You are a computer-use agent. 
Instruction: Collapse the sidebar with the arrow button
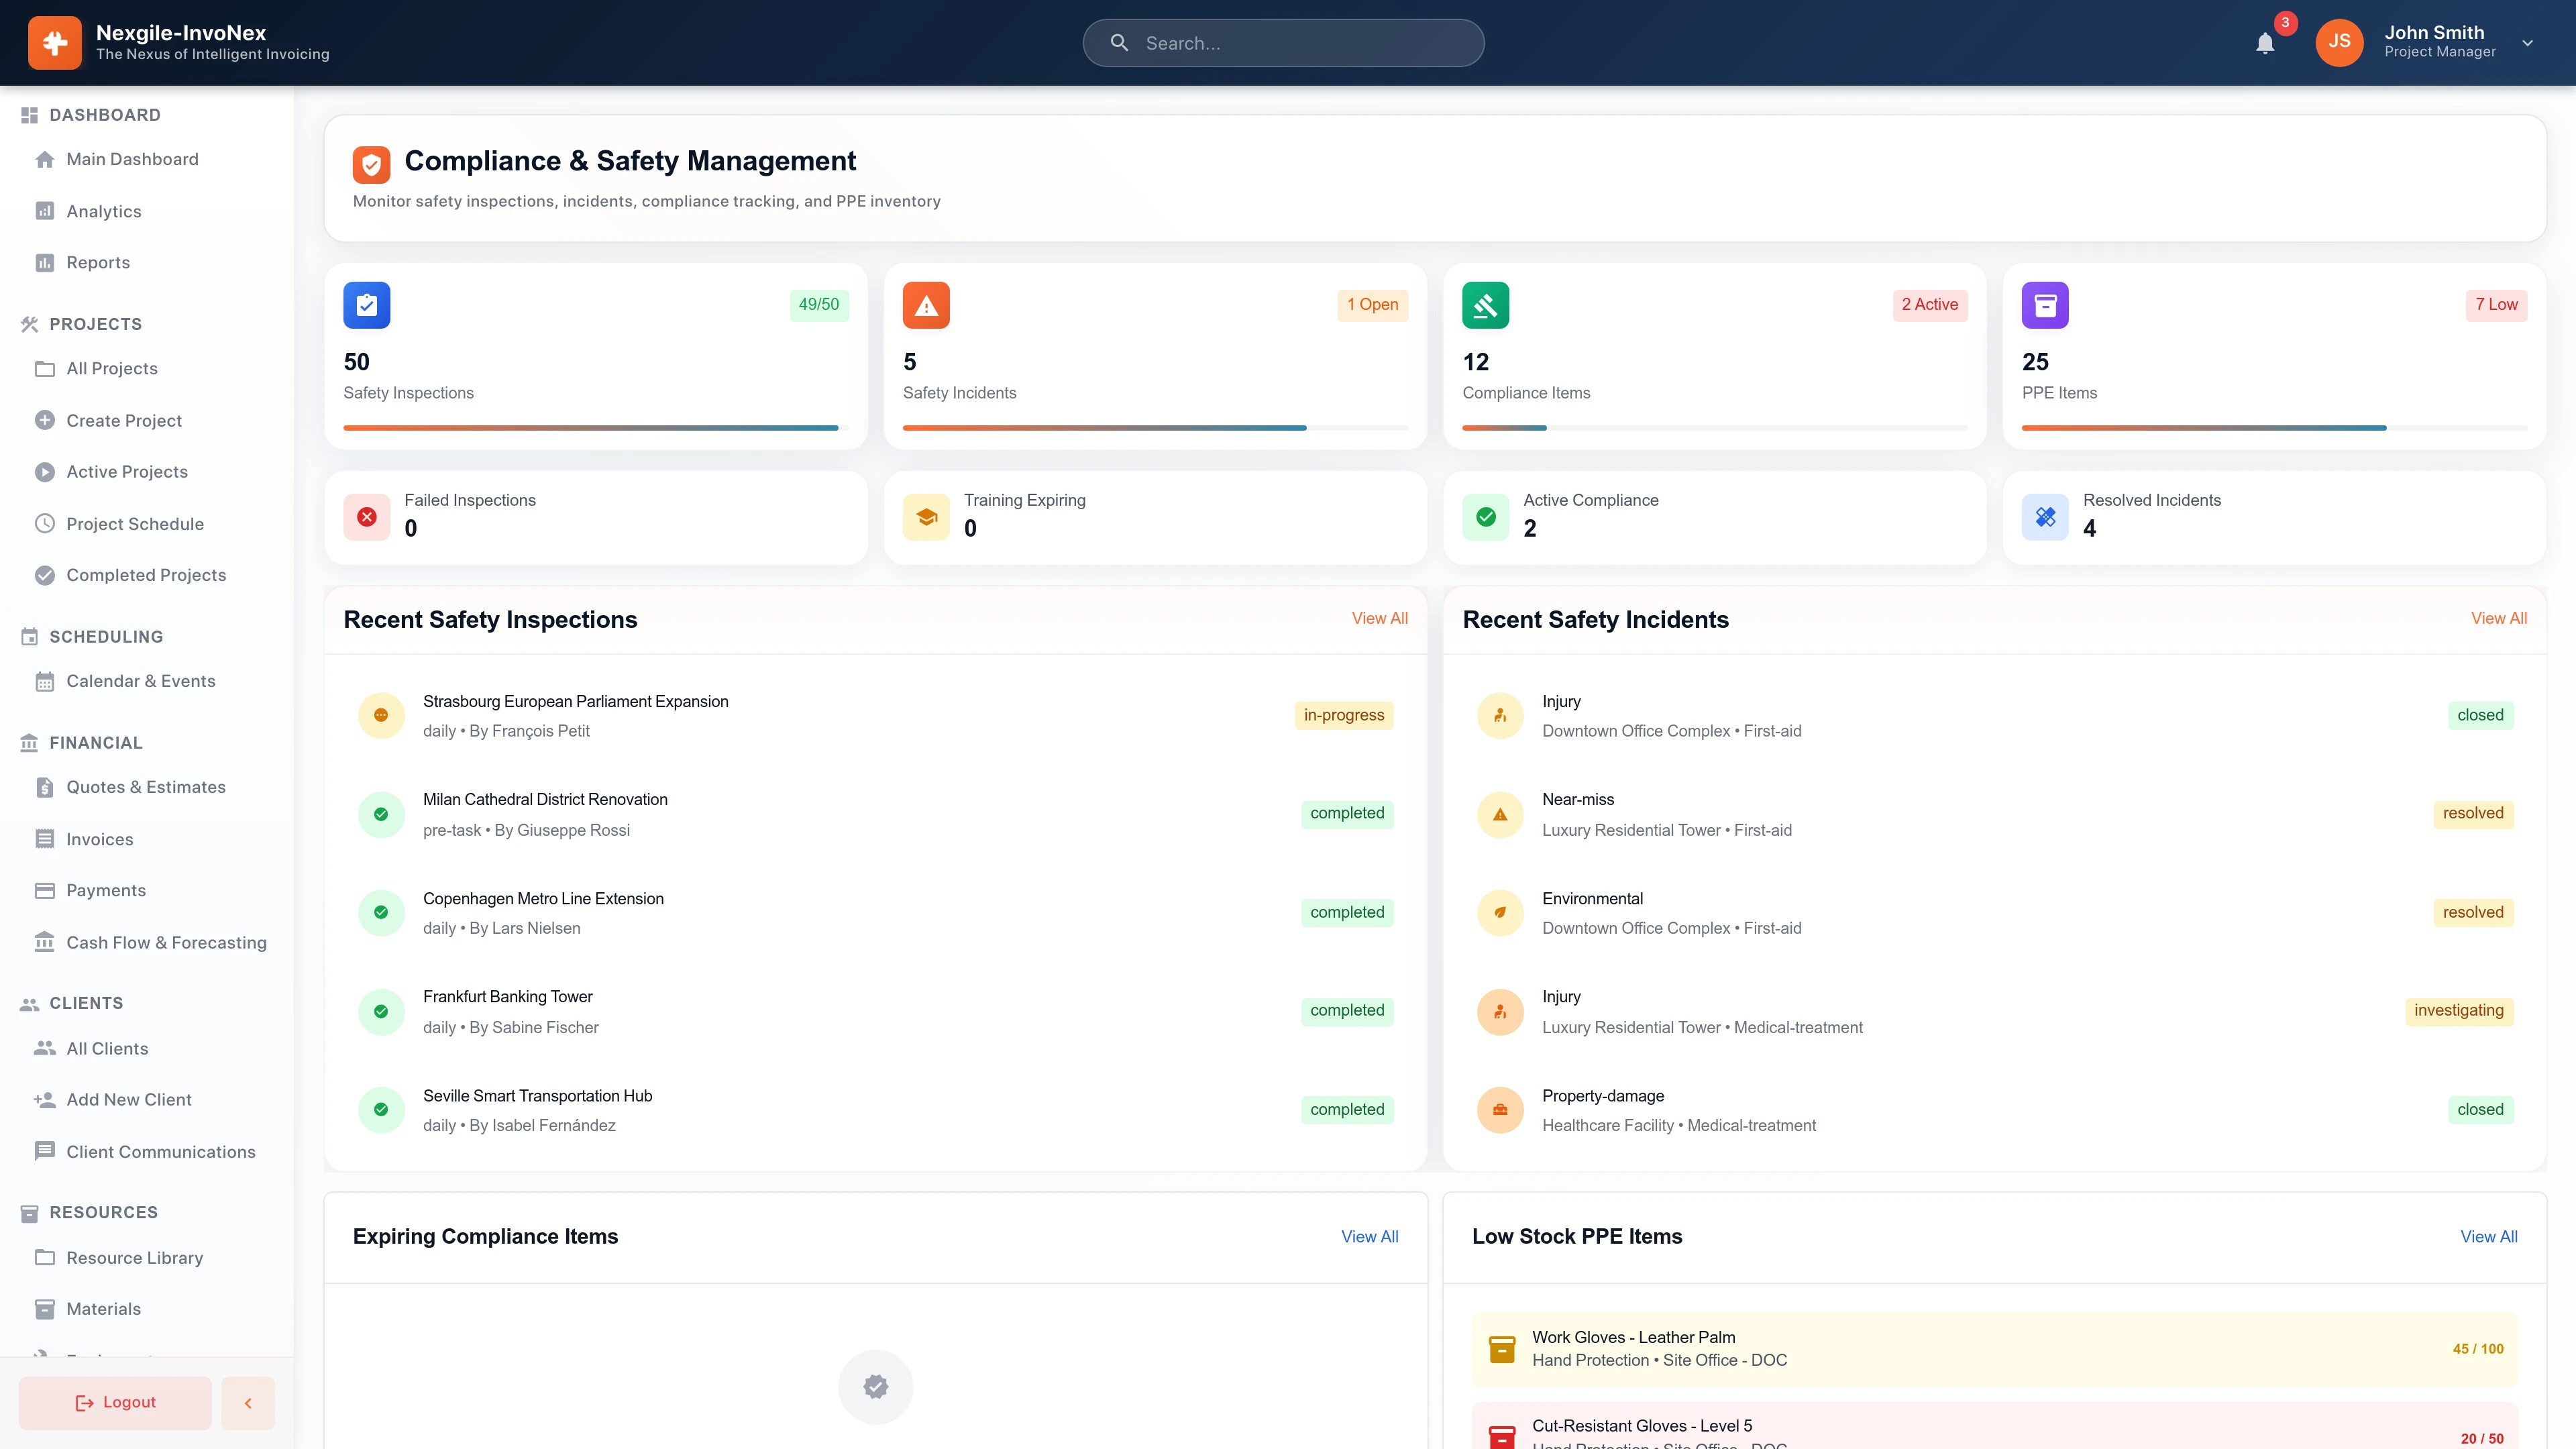coord(247,1402)
